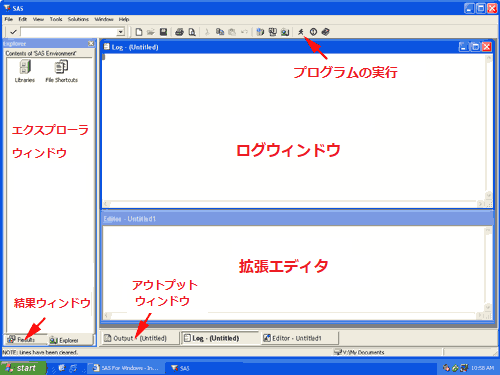Screen dimensions: 500x375
Task: Open the File Shortcuts icon
Action: 61,71
